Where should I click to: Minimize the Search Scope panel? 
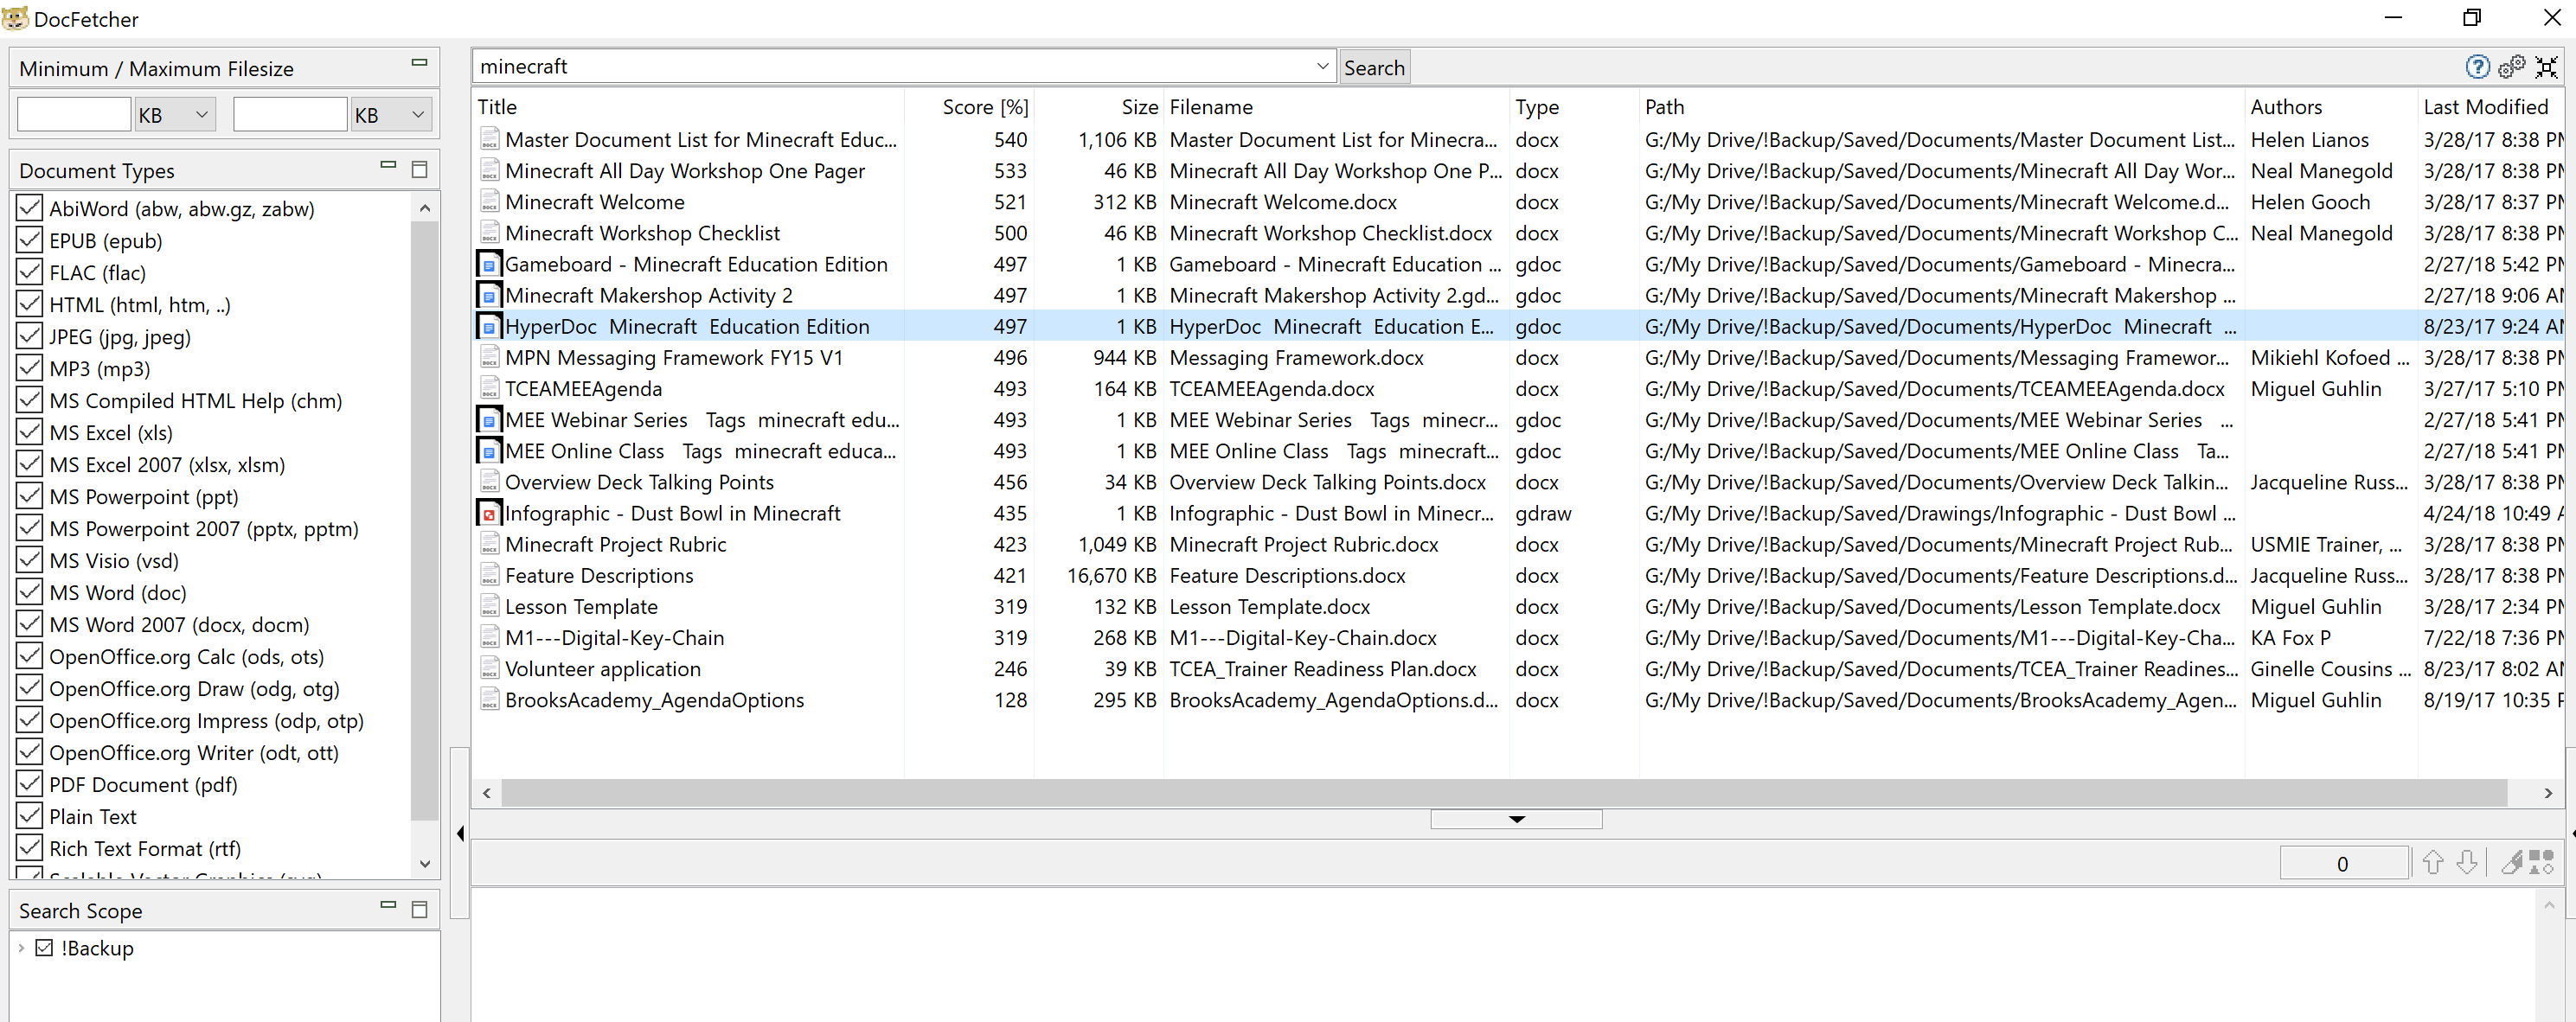click(x=388, y=905)
